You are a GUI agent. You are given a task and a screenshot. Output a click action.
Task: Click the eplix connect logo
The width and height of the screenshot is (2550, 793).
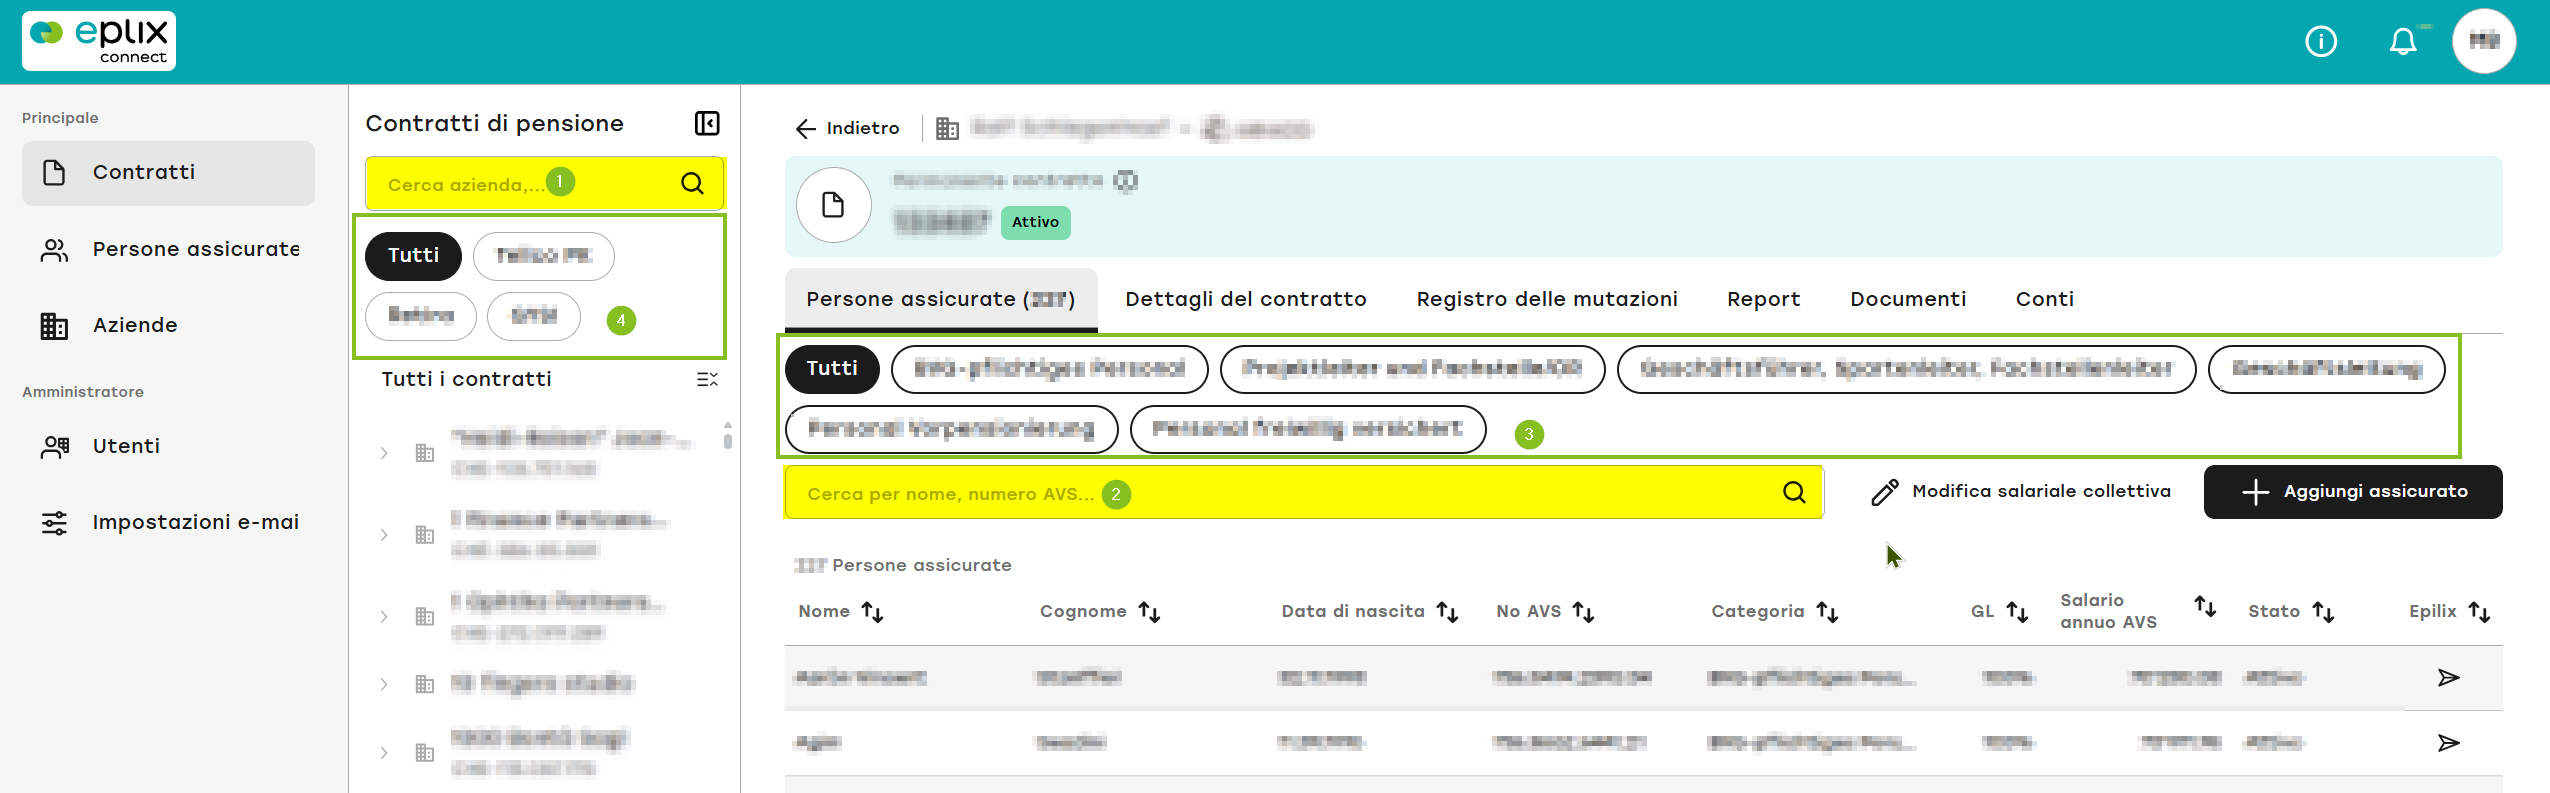click(x=99, y=41)
